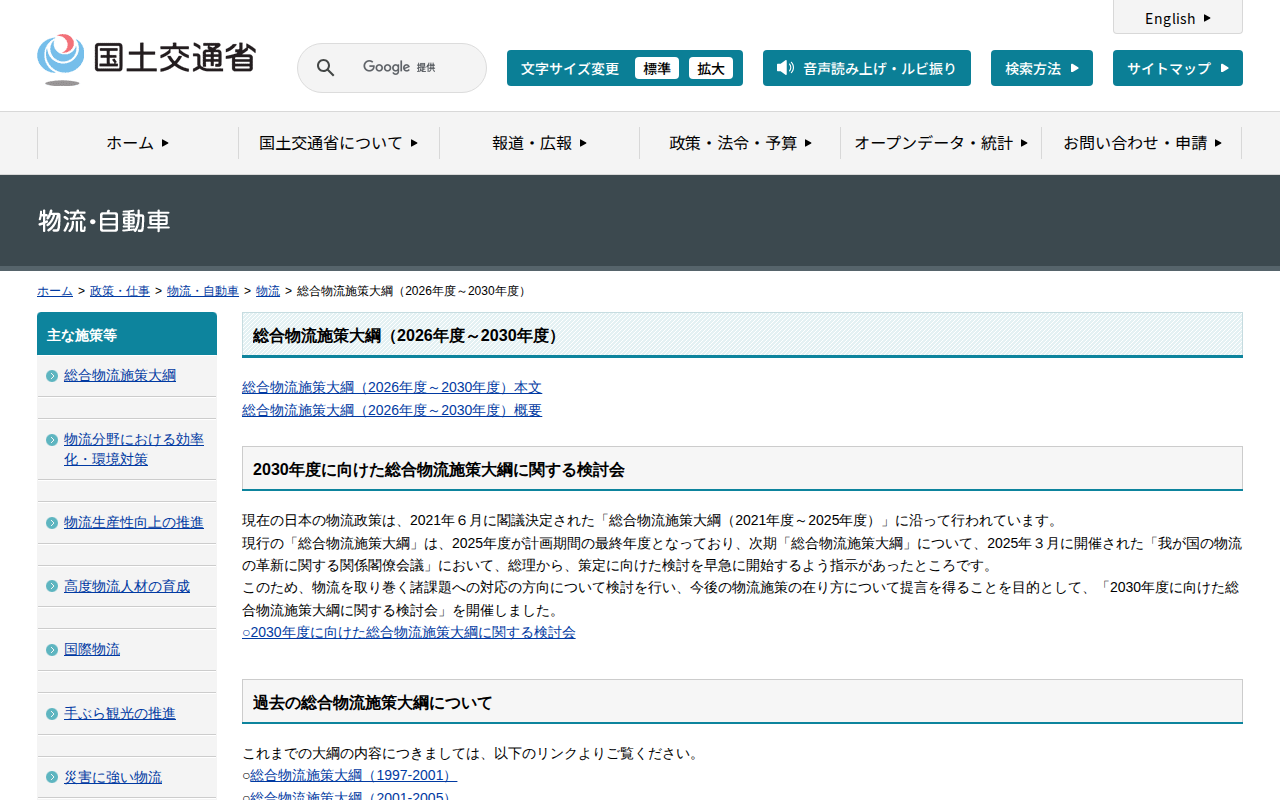Click the MLIT logo in the header
This screenshot has height=800, width=1280.
point(147,59)
